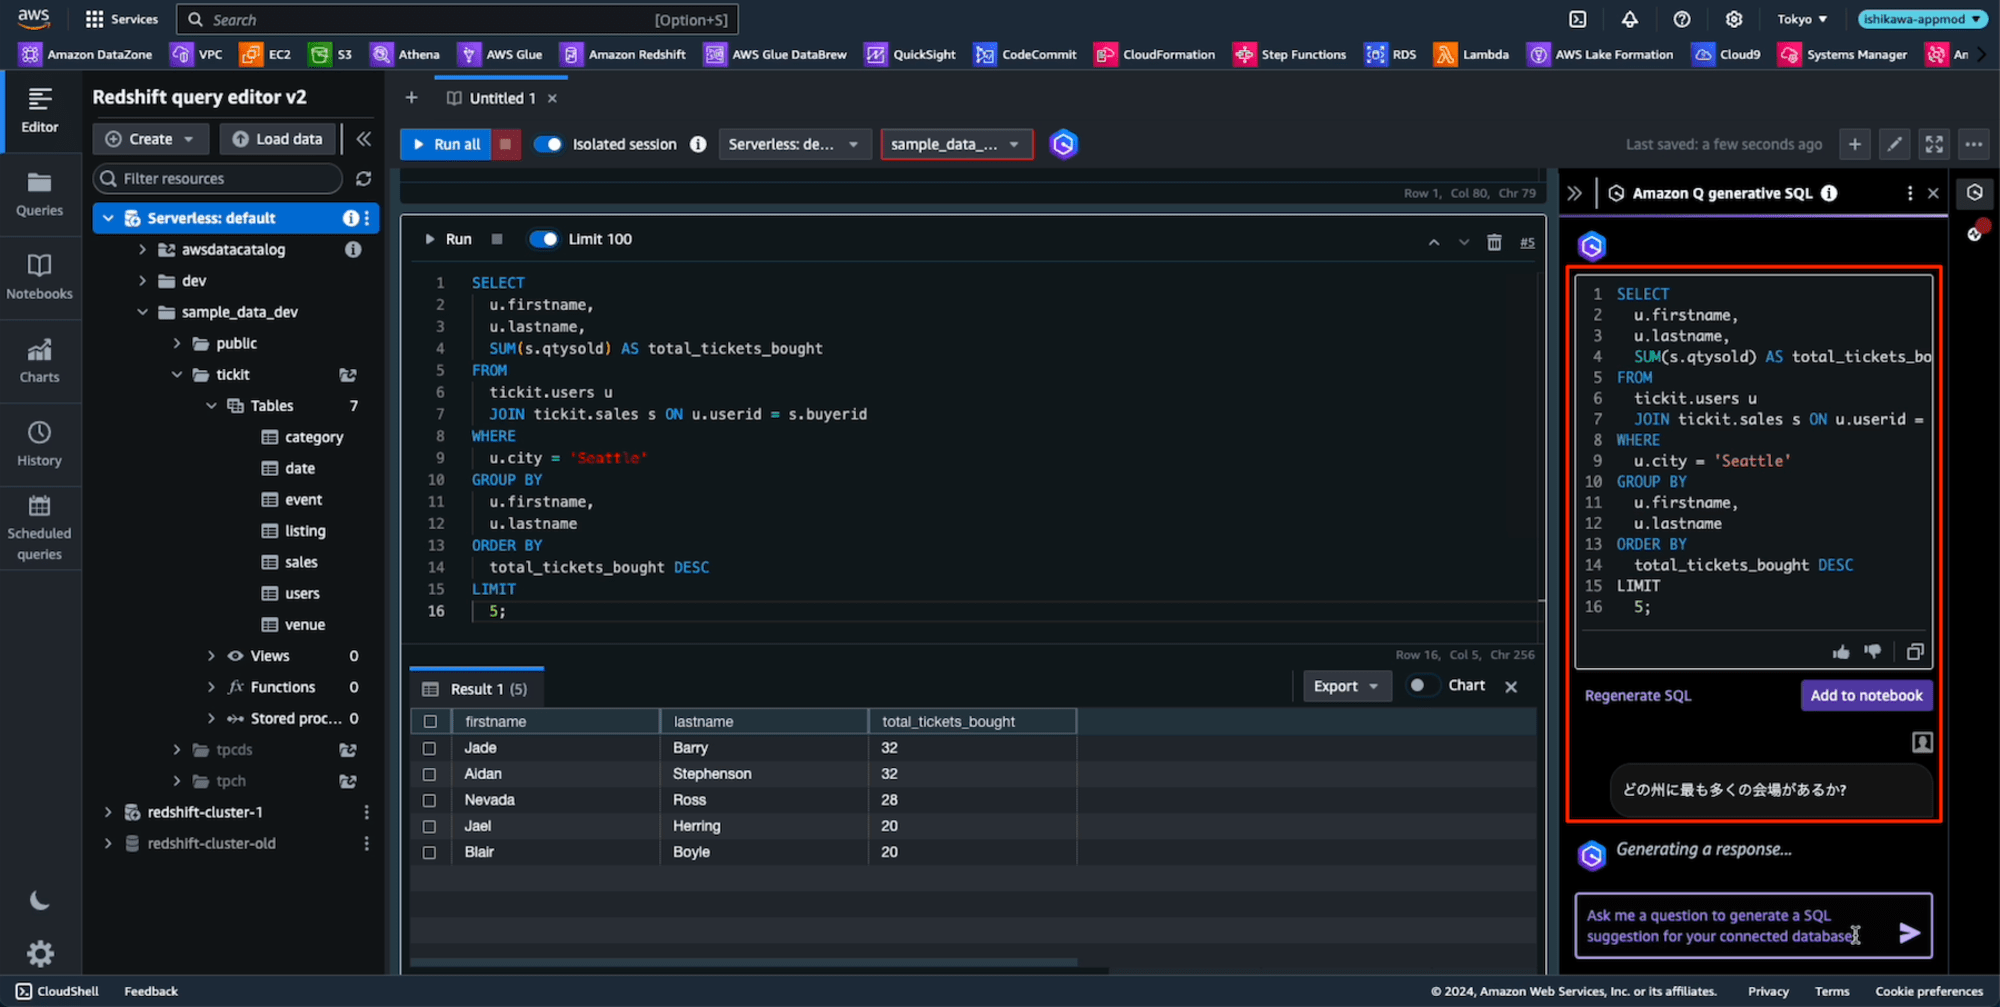
Task: Click the pencil edit icon in toolbar
Action: pos(1895,144)
